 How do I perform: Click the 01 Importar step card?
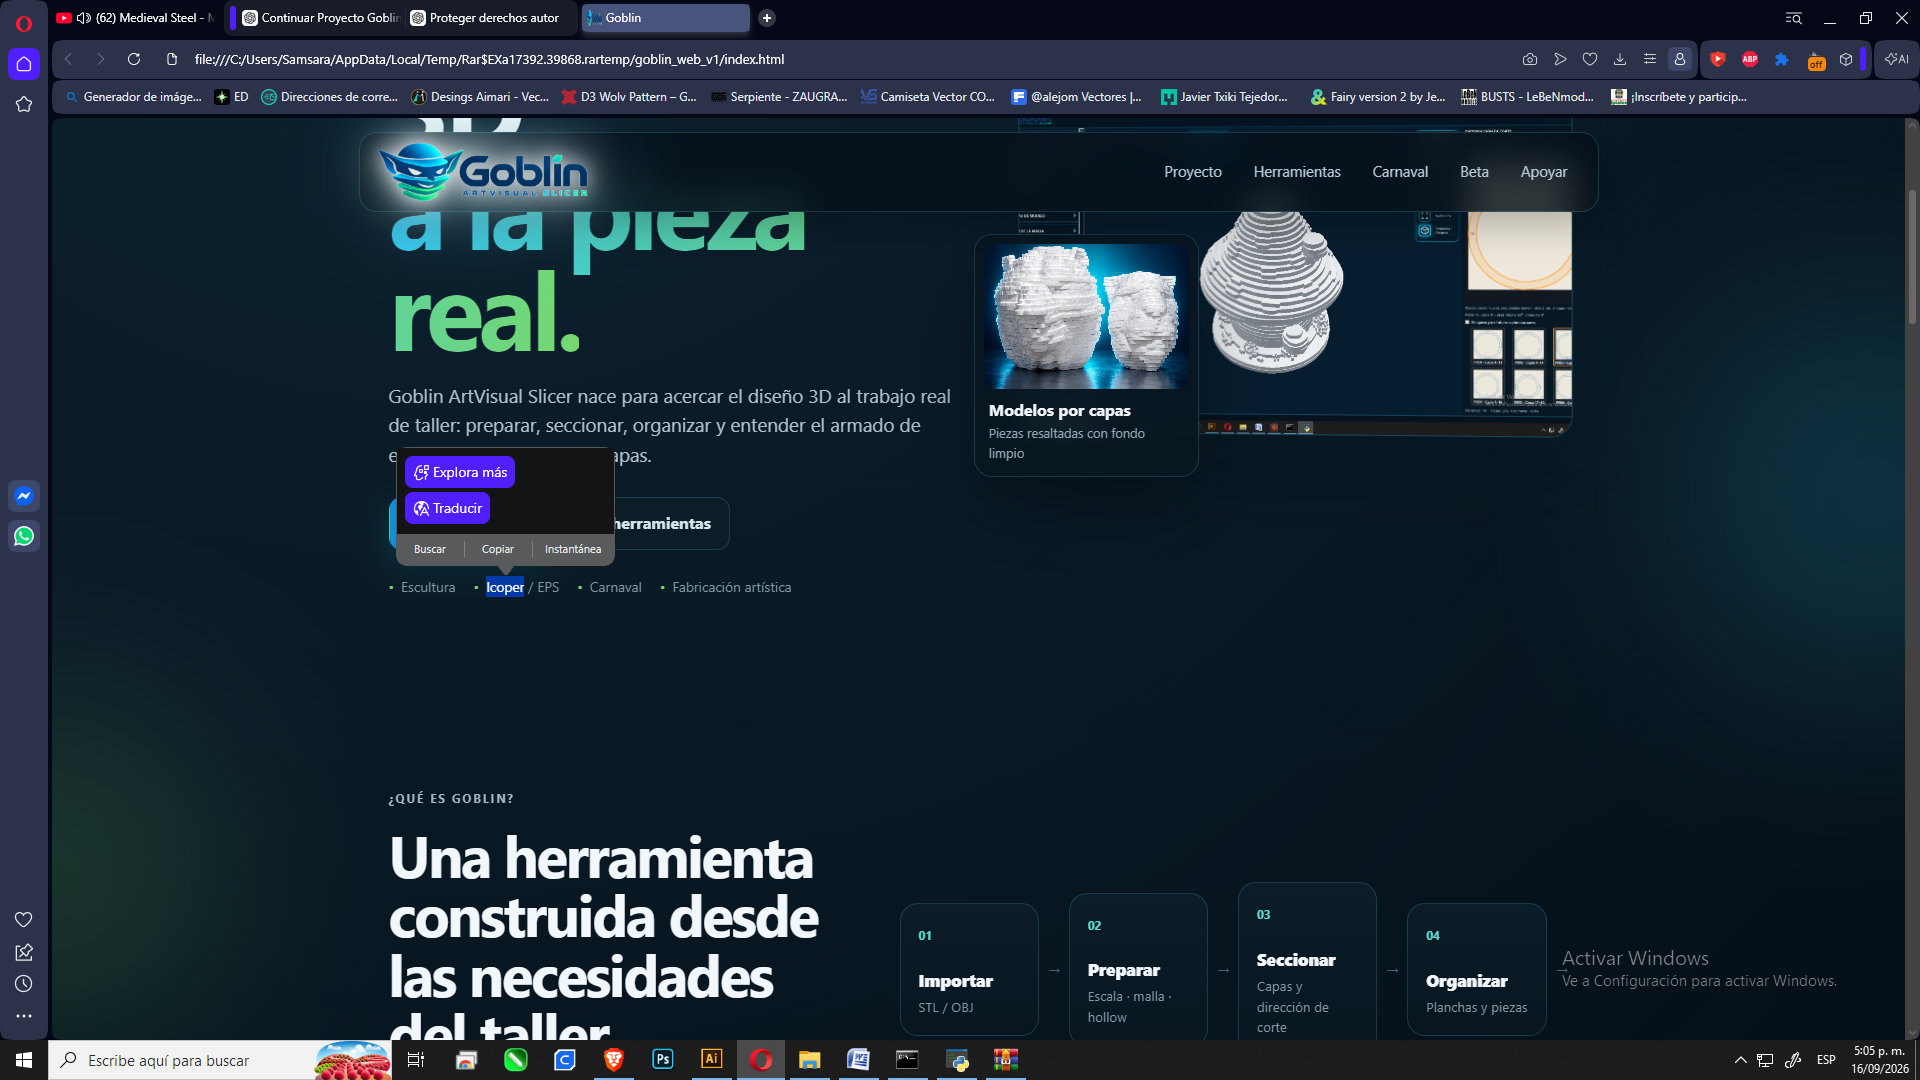[x=969, y=969]
